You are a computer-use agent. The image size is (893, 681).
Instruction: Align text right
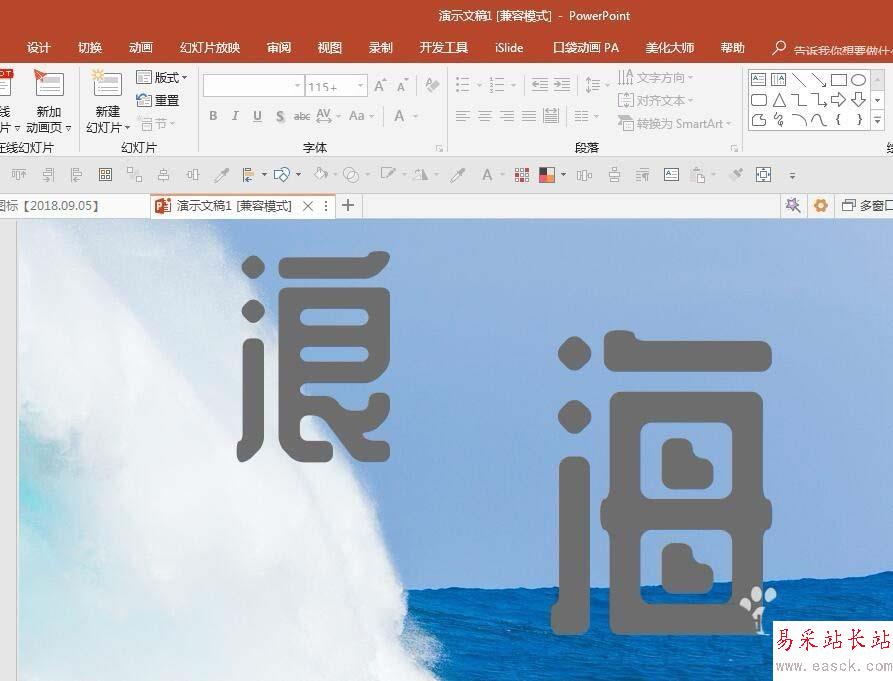(507, 116)
